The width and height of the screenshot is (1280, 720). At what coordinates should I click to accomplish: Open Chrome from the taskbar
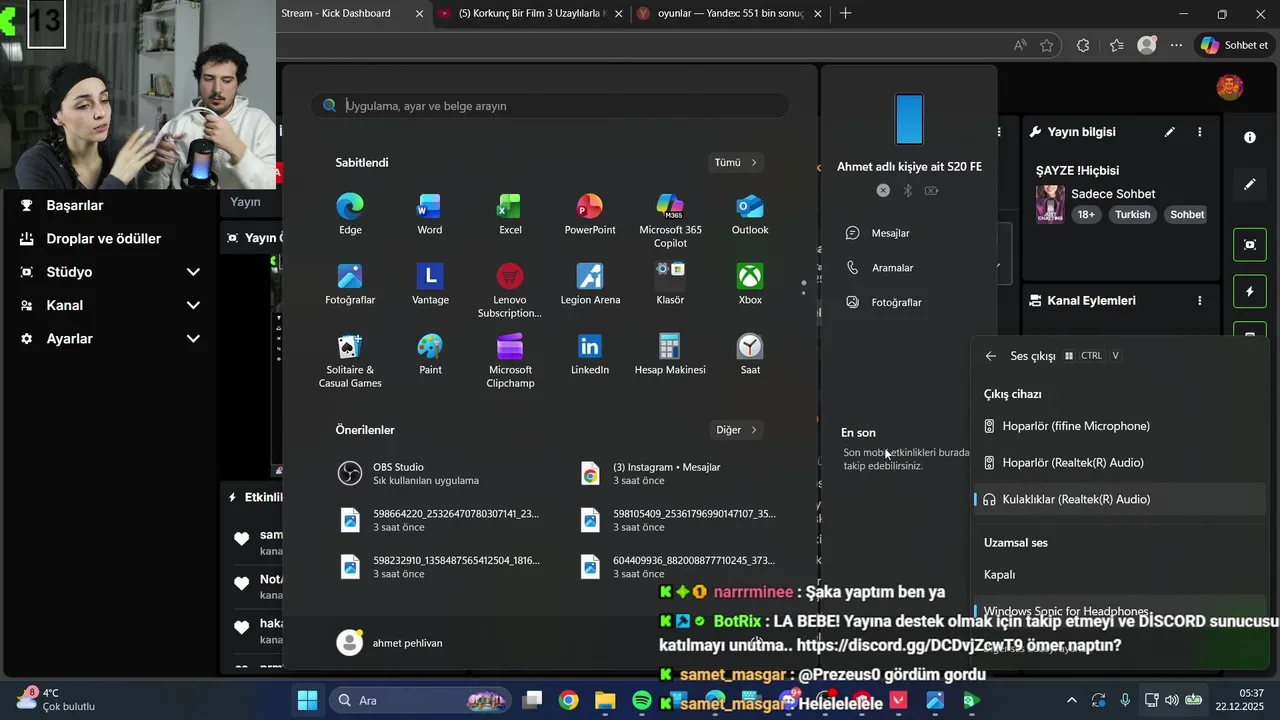pos(568,700)
